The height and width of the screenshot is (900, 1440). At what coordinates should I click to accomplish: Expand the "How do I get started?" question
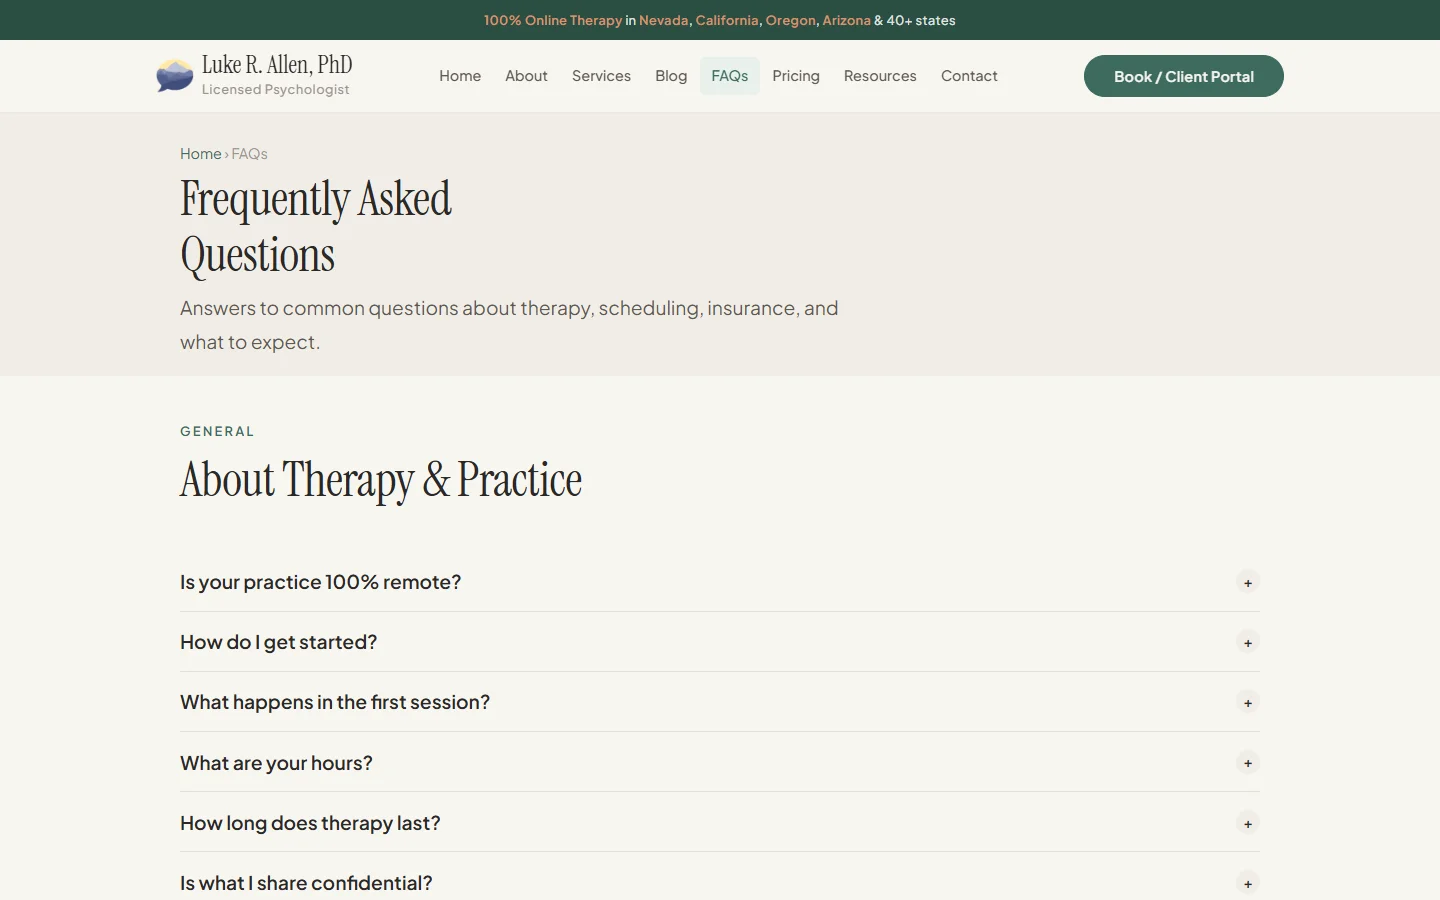tap(278, 642)
